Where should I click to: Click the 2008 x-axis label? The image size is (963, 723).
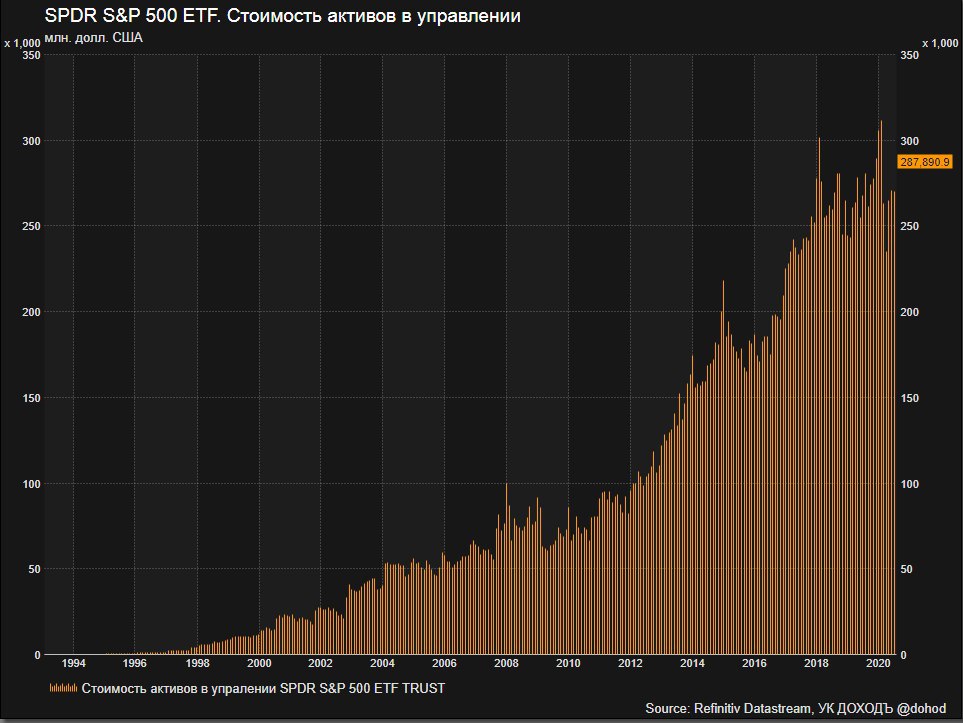point(506,663)
